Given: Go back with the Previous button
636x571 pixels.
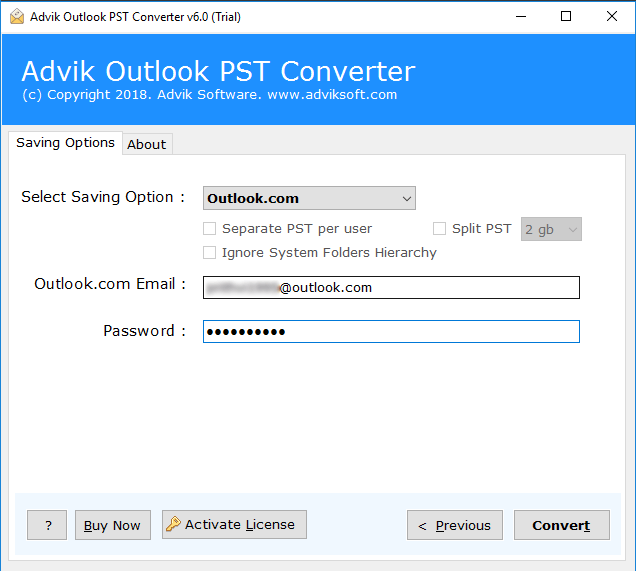Looking at the screenshot, I should (455, 525).
